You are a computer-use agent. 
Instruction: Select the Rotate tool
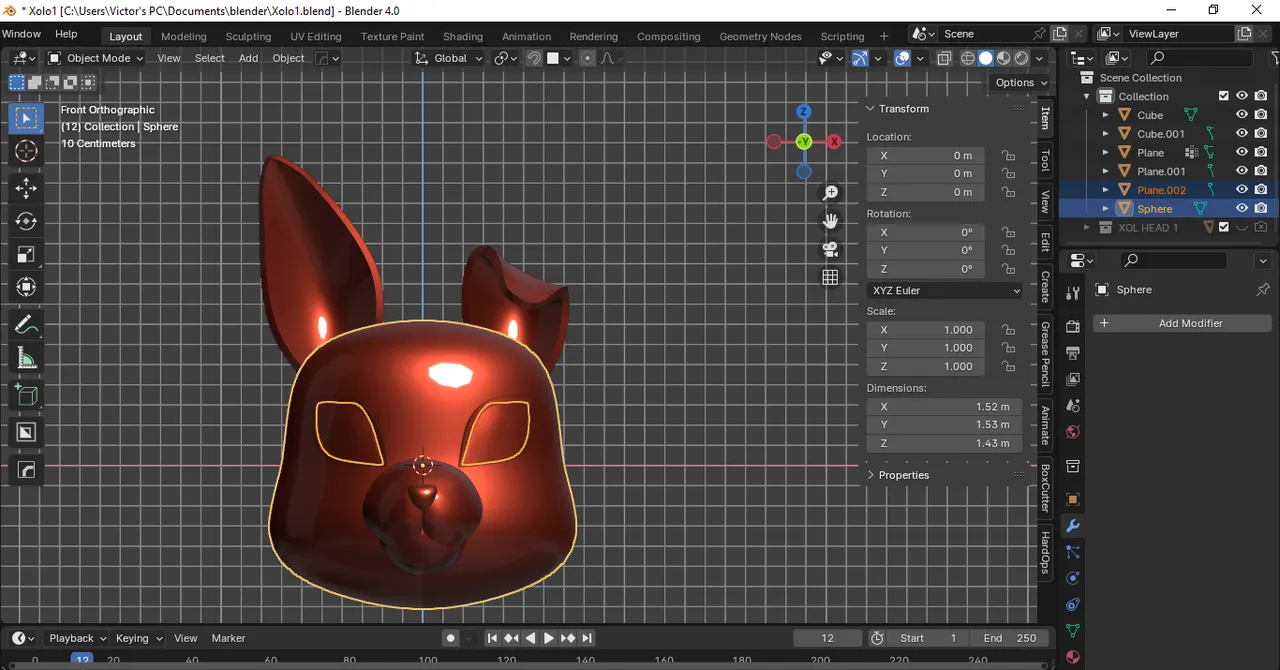click(26, 221)
